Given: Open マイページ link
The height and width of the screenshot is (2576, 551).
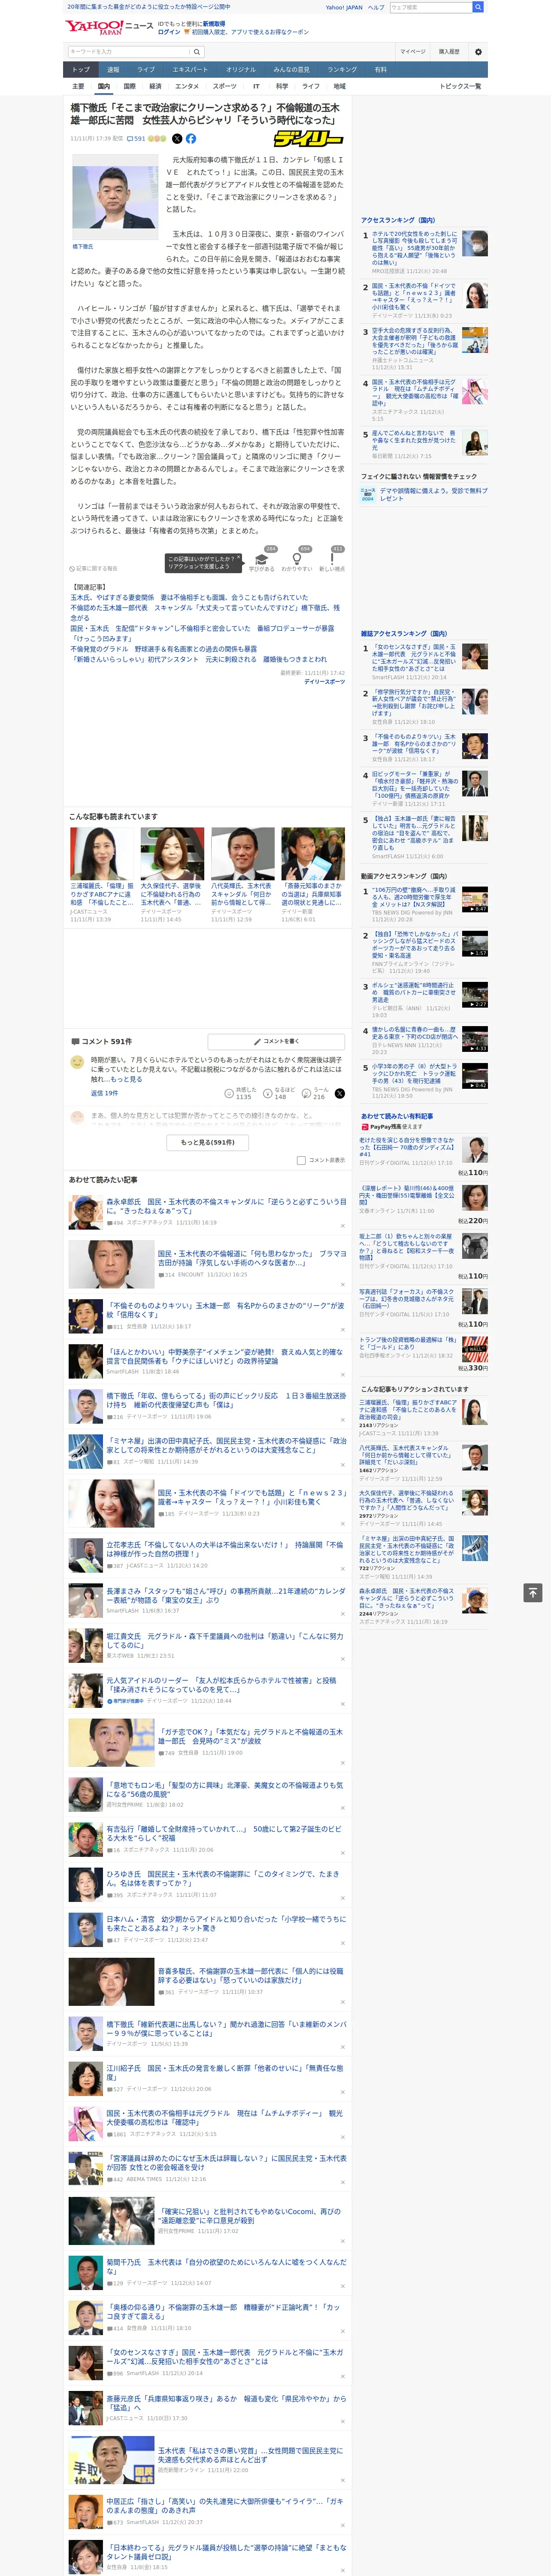Looking at the screenshot, I should pos(413,52).
